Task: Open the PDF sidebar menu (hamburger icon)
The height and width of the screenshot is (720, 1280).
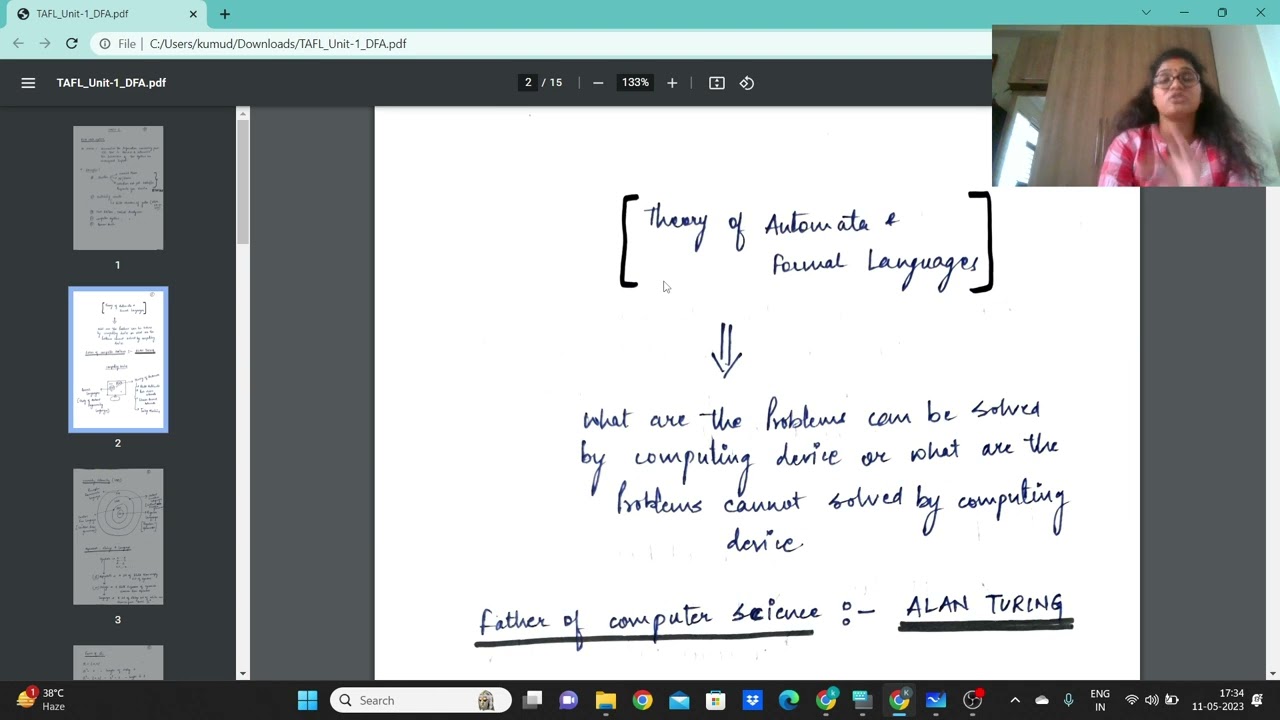Action: (28, 83)
